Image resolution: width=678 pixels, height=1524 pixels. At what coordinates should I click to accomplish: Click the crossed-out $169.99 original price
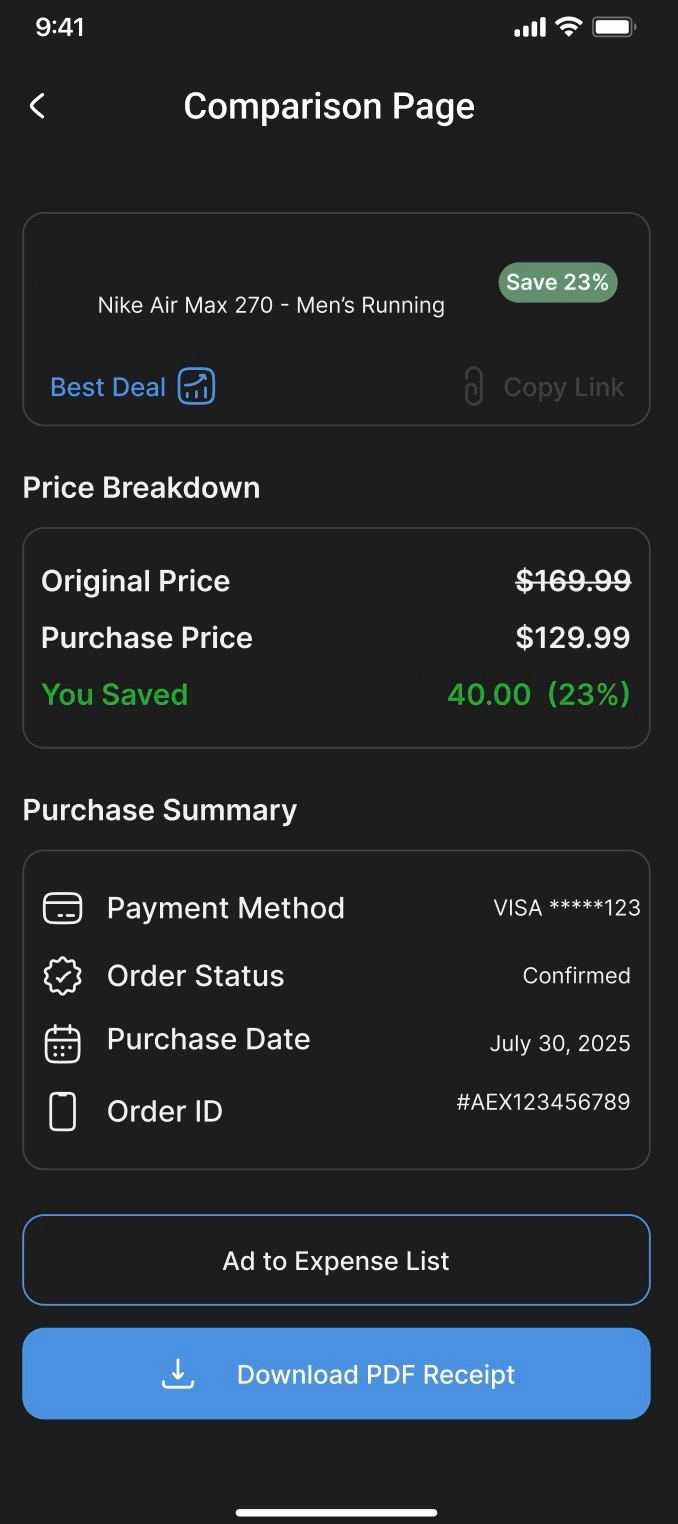(x=573, y=581)
